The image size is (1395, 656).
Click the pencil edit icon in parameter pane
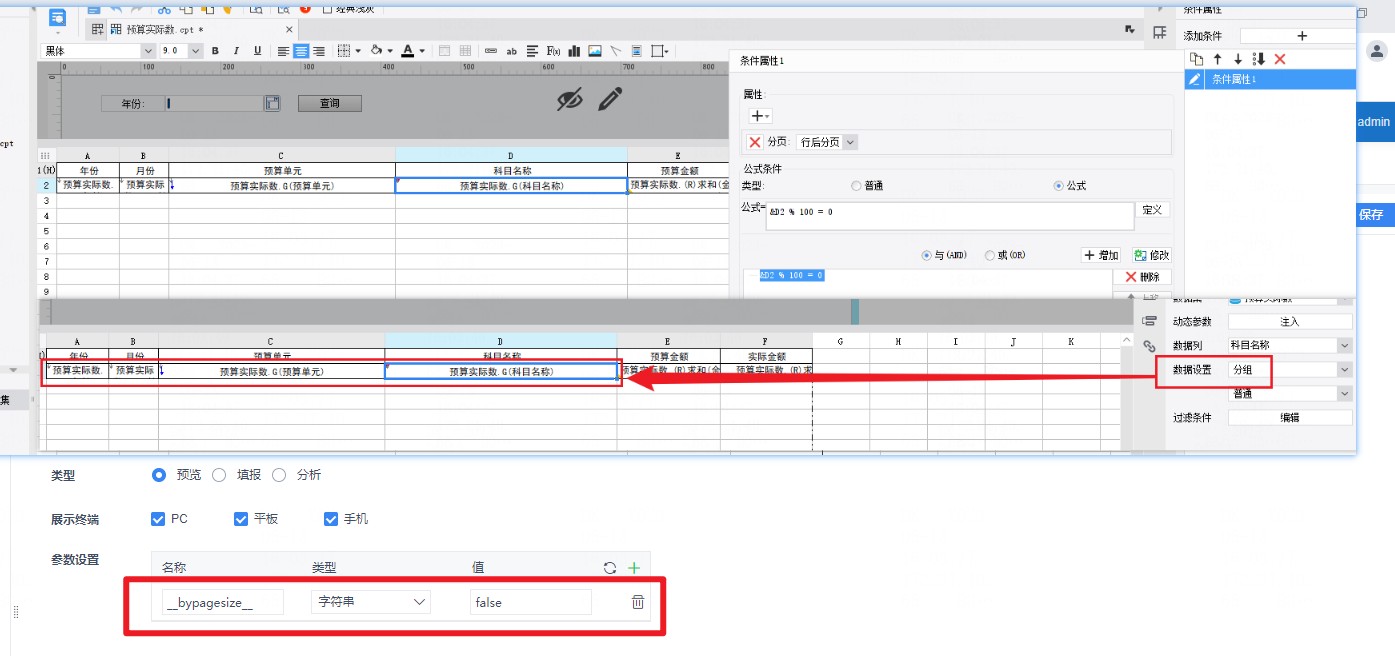pos(610,98)
